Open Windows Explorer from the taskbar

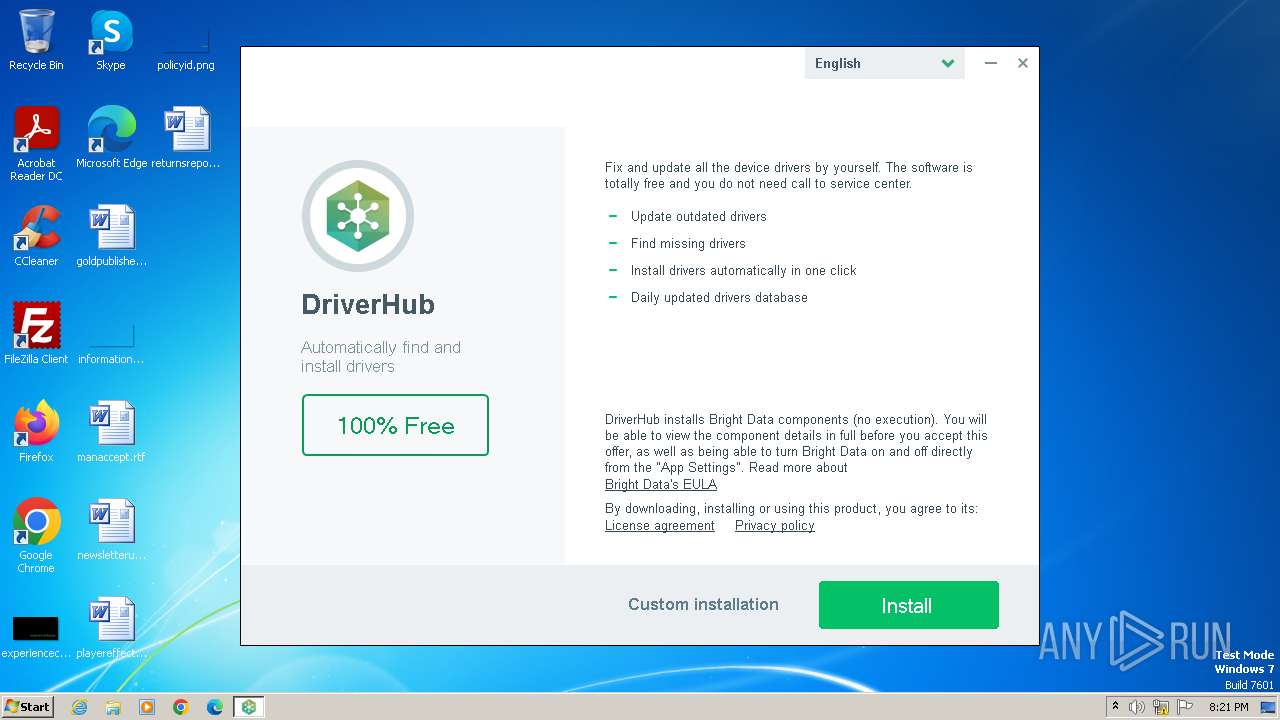tap(113, 707)
